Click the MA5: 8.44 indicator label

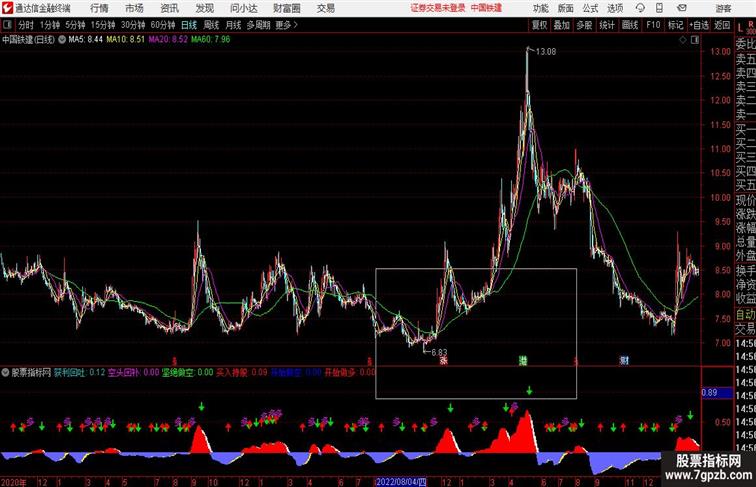tap(85, 40)
